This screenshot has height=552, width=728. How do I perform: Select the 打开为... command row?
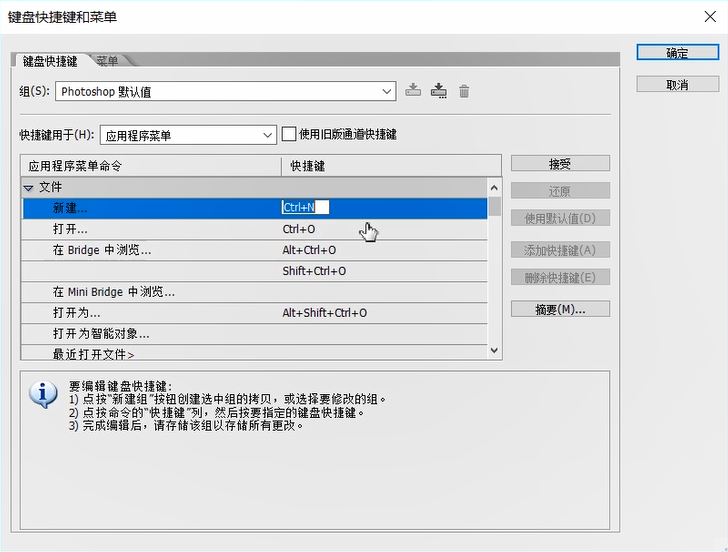pyautogui.click(x=254, y=313)
